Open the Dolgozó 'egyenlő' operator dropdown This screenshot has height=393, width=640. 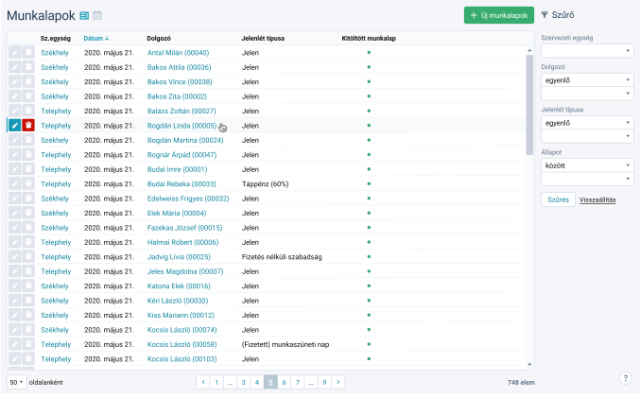coord(587,80)
